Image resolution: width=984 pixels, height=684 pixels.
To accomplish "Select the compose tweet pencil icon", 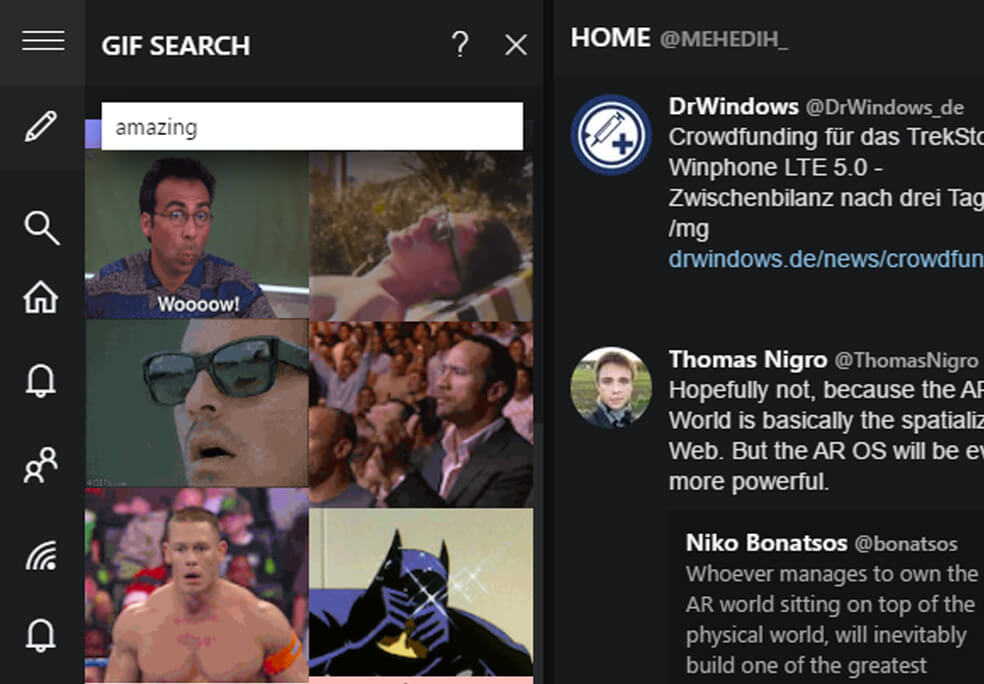I will tap(41, 127).
